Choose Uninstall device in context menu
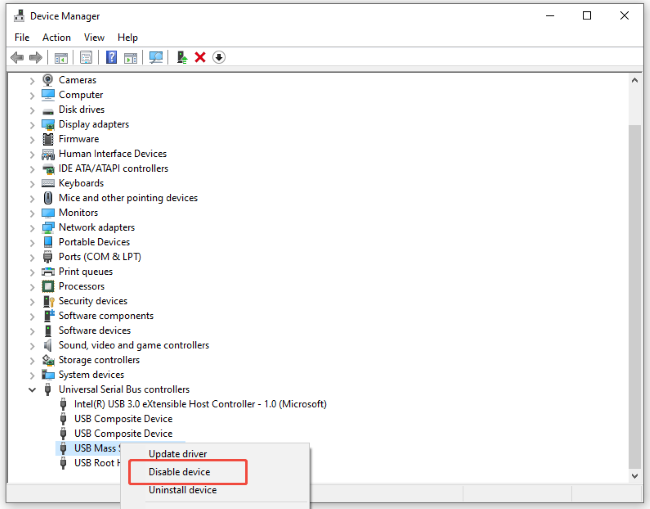 [182, 490]
